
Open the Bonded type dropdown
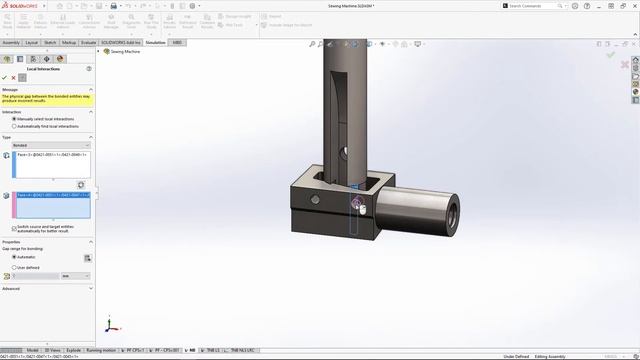coord(51,145)
